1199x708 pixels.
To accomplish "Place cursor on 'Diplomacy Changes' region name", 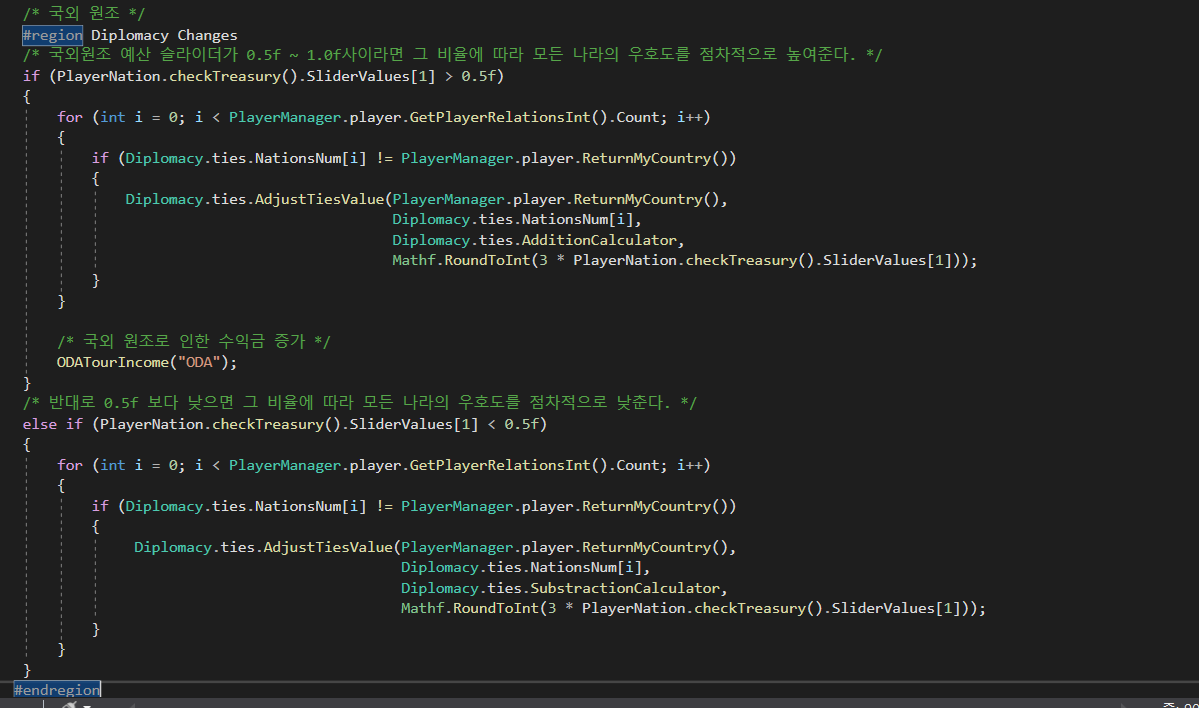I will pos(164,35).
